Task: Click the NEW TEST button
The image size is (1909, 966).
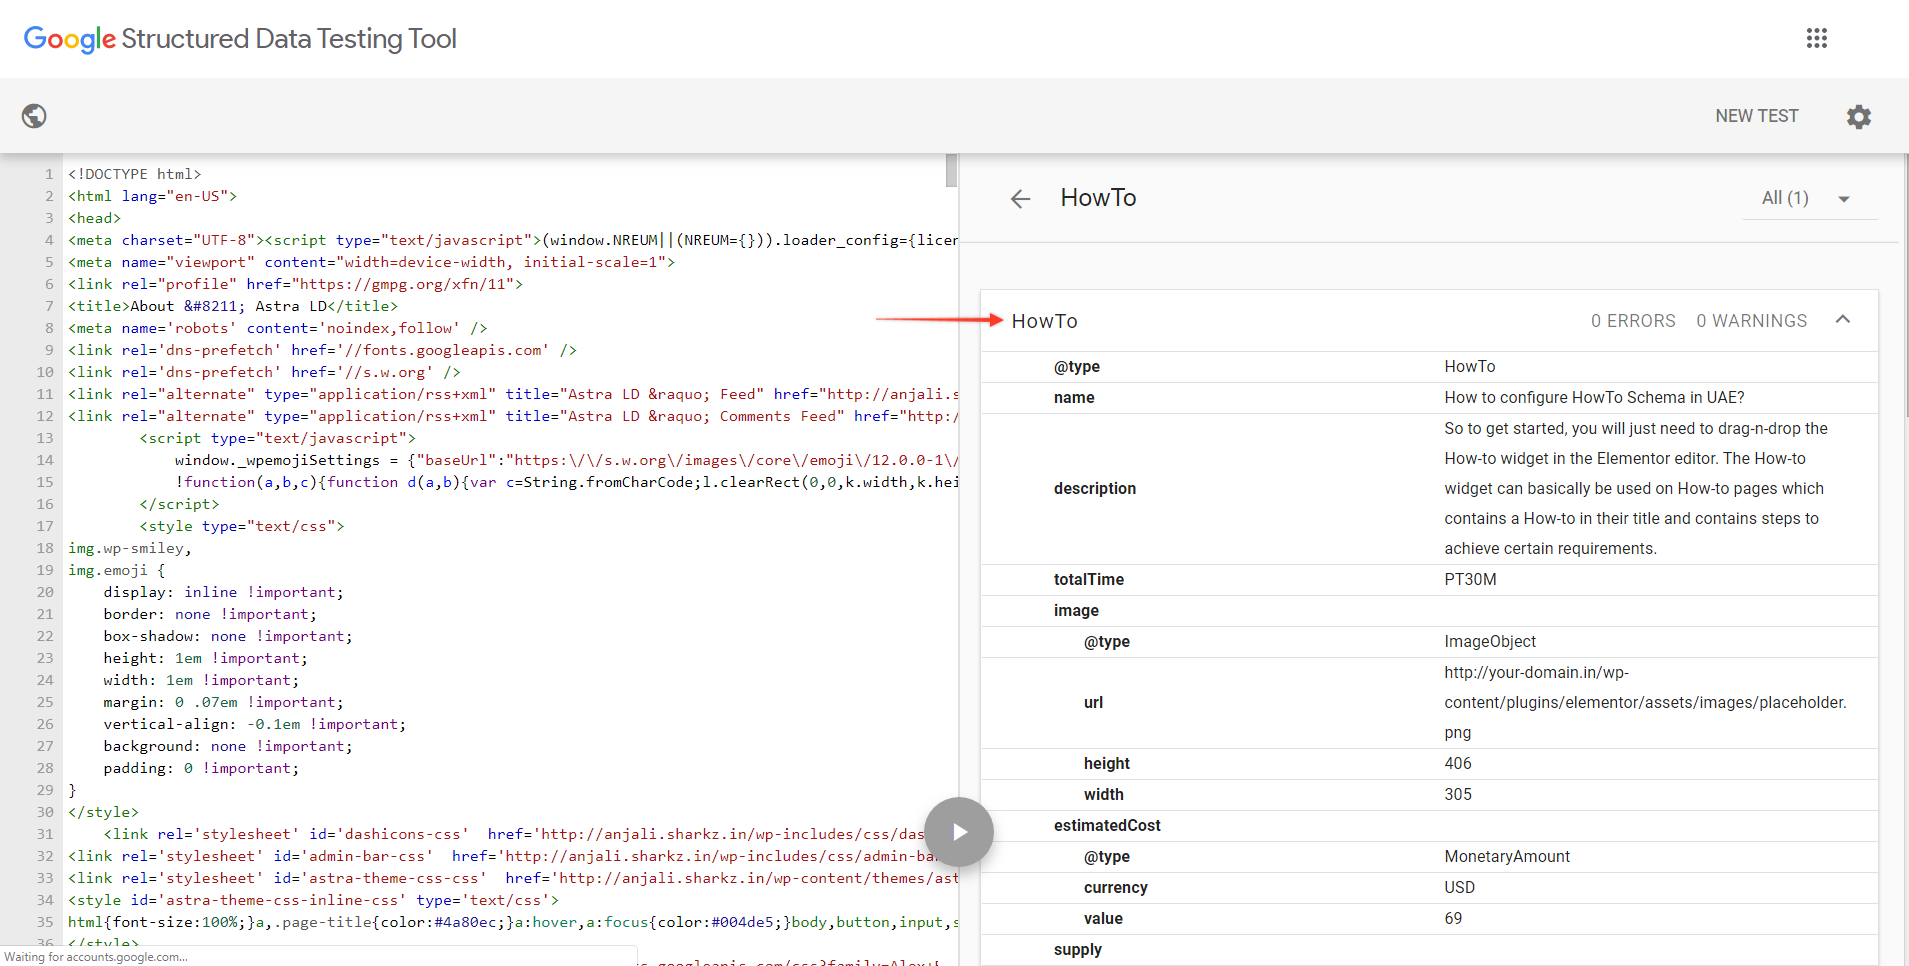Action: click(1756, 116)
